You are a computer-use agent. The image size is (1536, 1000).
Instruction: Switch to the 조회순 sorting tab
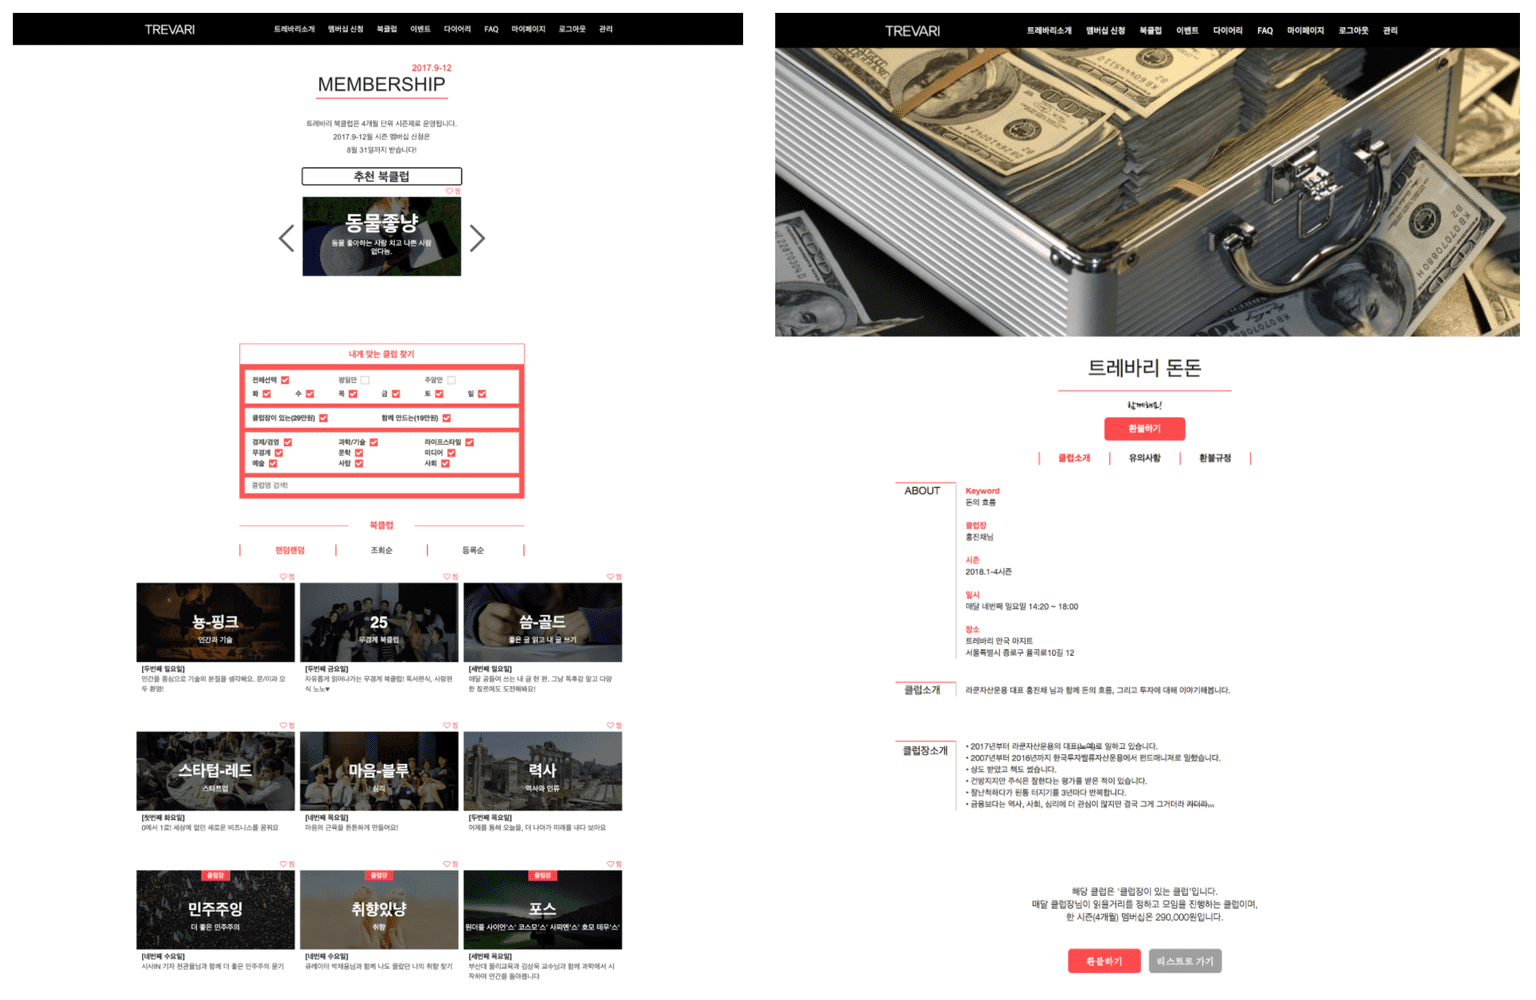click(381, 550)
